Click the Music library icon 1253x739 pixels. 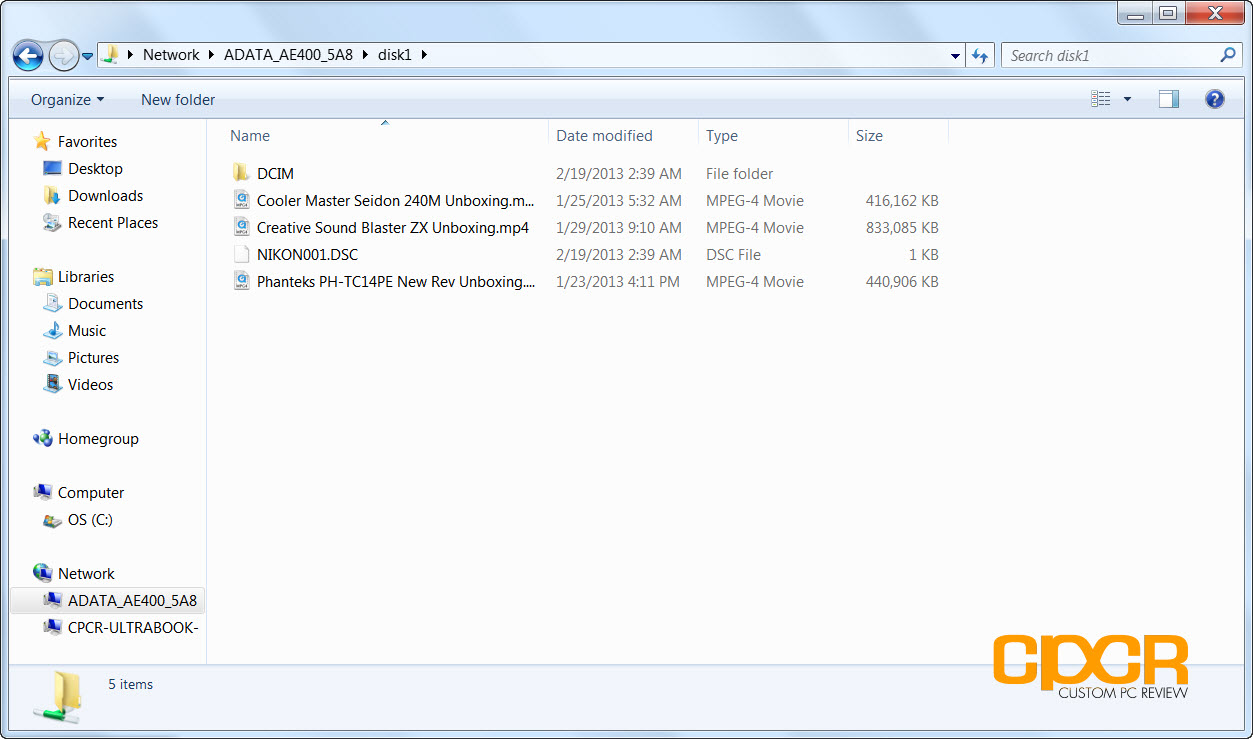click(x=52, y=330)
